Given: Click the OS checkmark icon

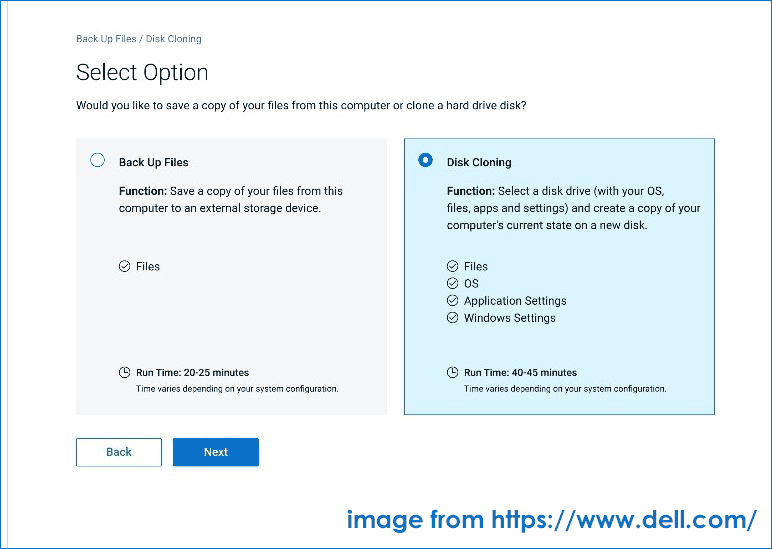Looking at the screenshot, I should (452, 283).
